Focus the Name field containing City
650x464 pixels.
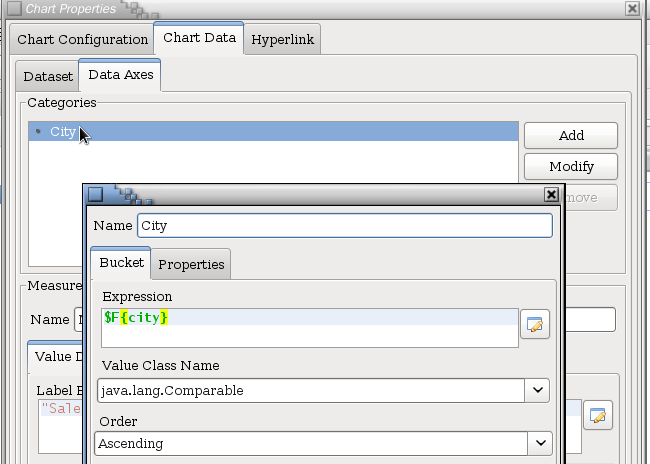[x=344, y=226]
